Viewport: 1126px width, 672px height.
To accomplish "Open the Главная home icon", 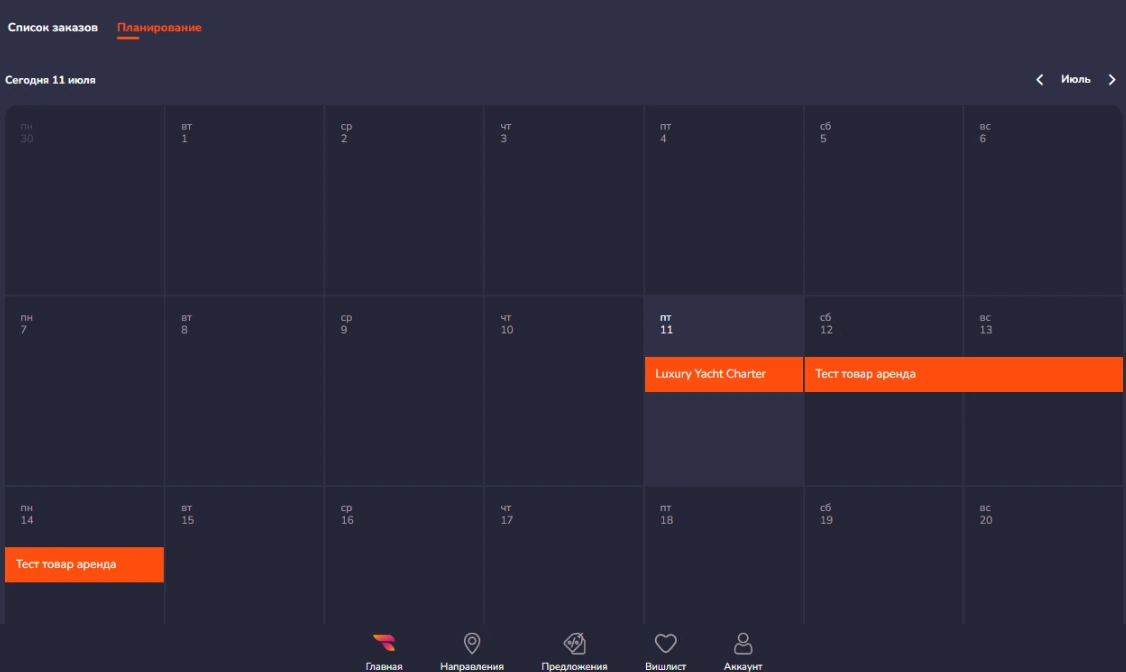I will tap(384, 644).
